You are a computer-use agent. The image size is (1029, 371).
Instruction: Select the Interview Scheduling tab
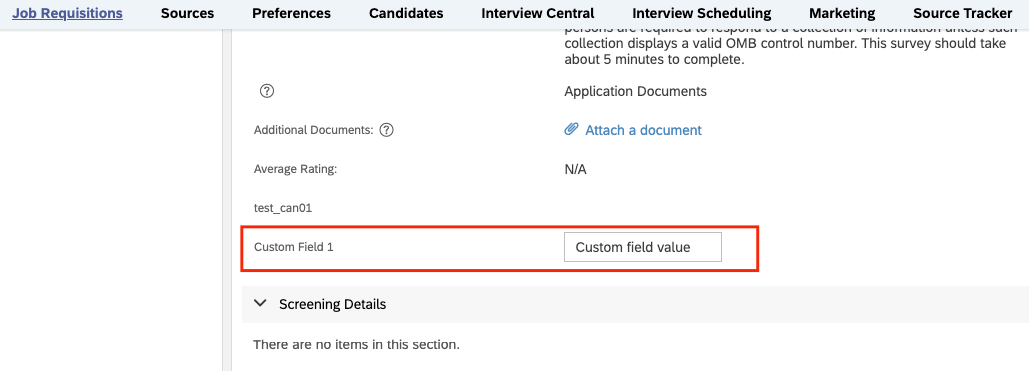point(702,13)
